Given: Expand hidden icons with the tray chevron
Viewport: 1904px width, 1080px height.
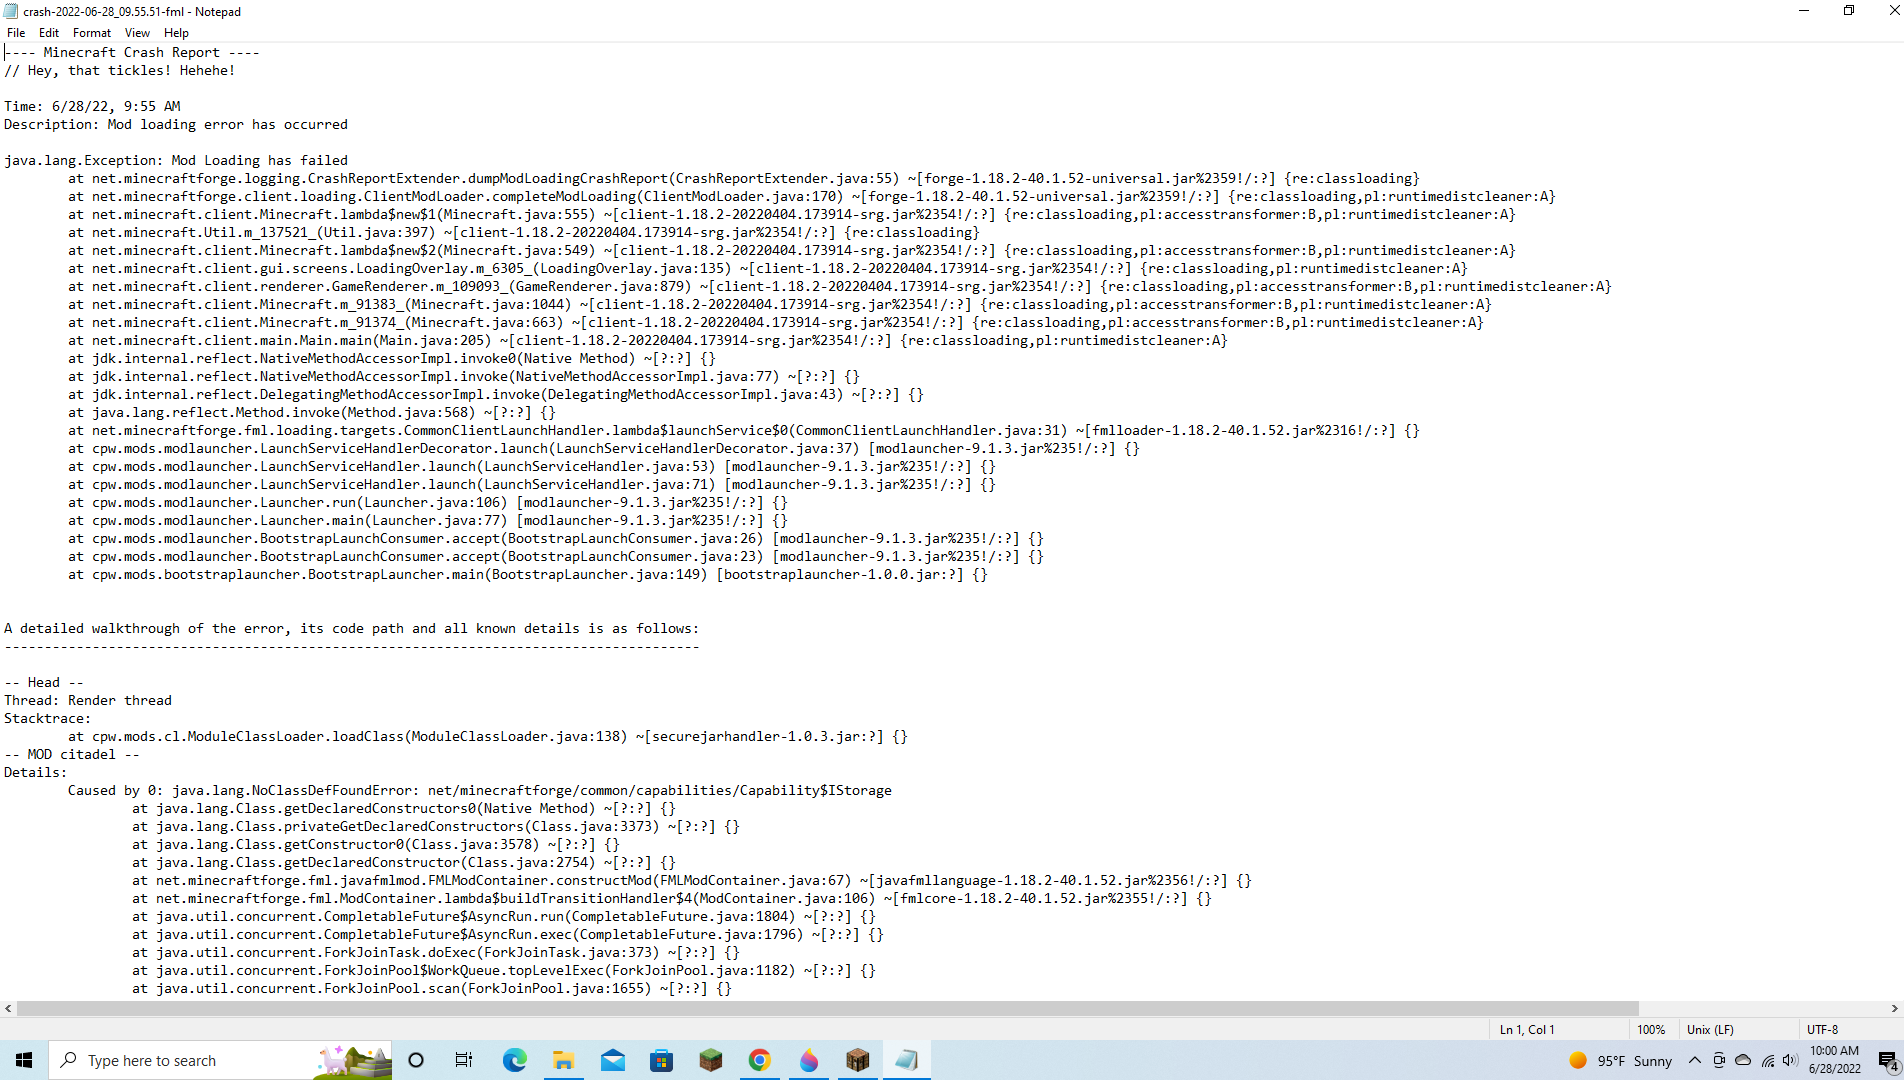Looking at the screenshot, I should tap(1695, 1061).
